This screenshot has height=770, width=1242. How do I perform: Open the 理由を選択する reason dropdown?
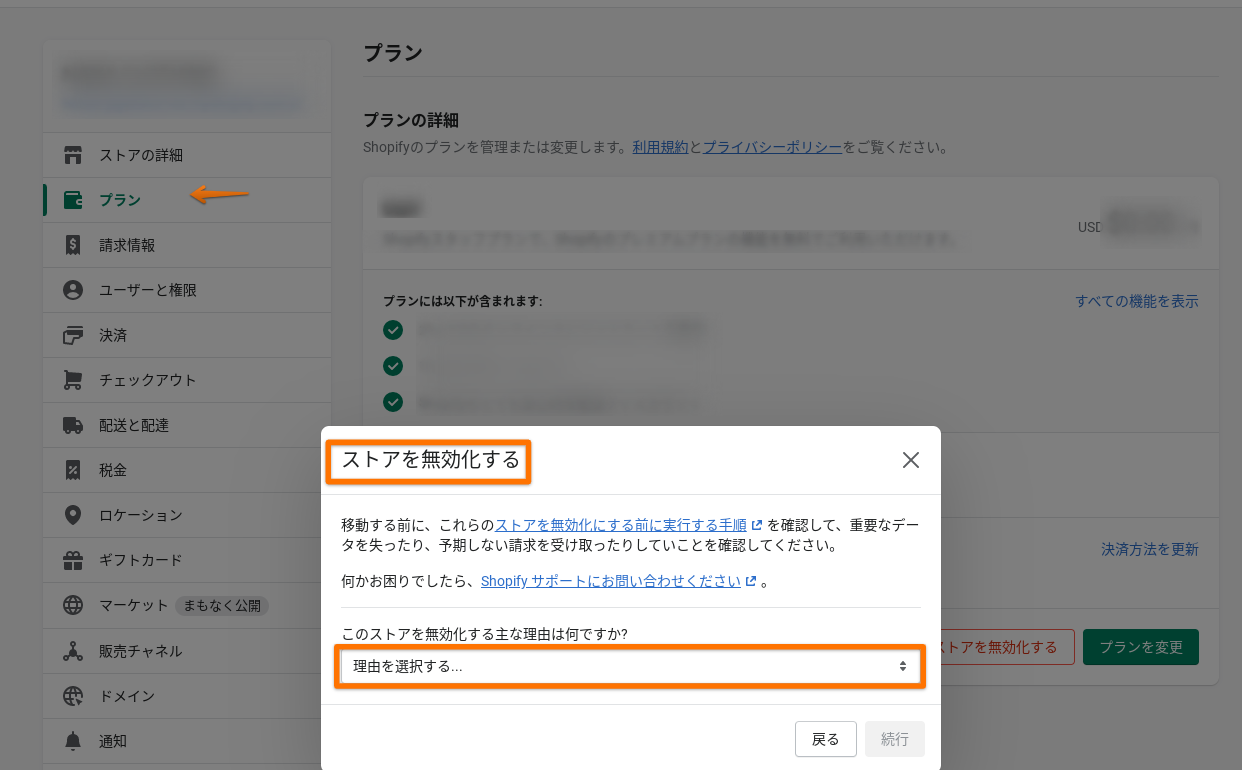(630, 666)
